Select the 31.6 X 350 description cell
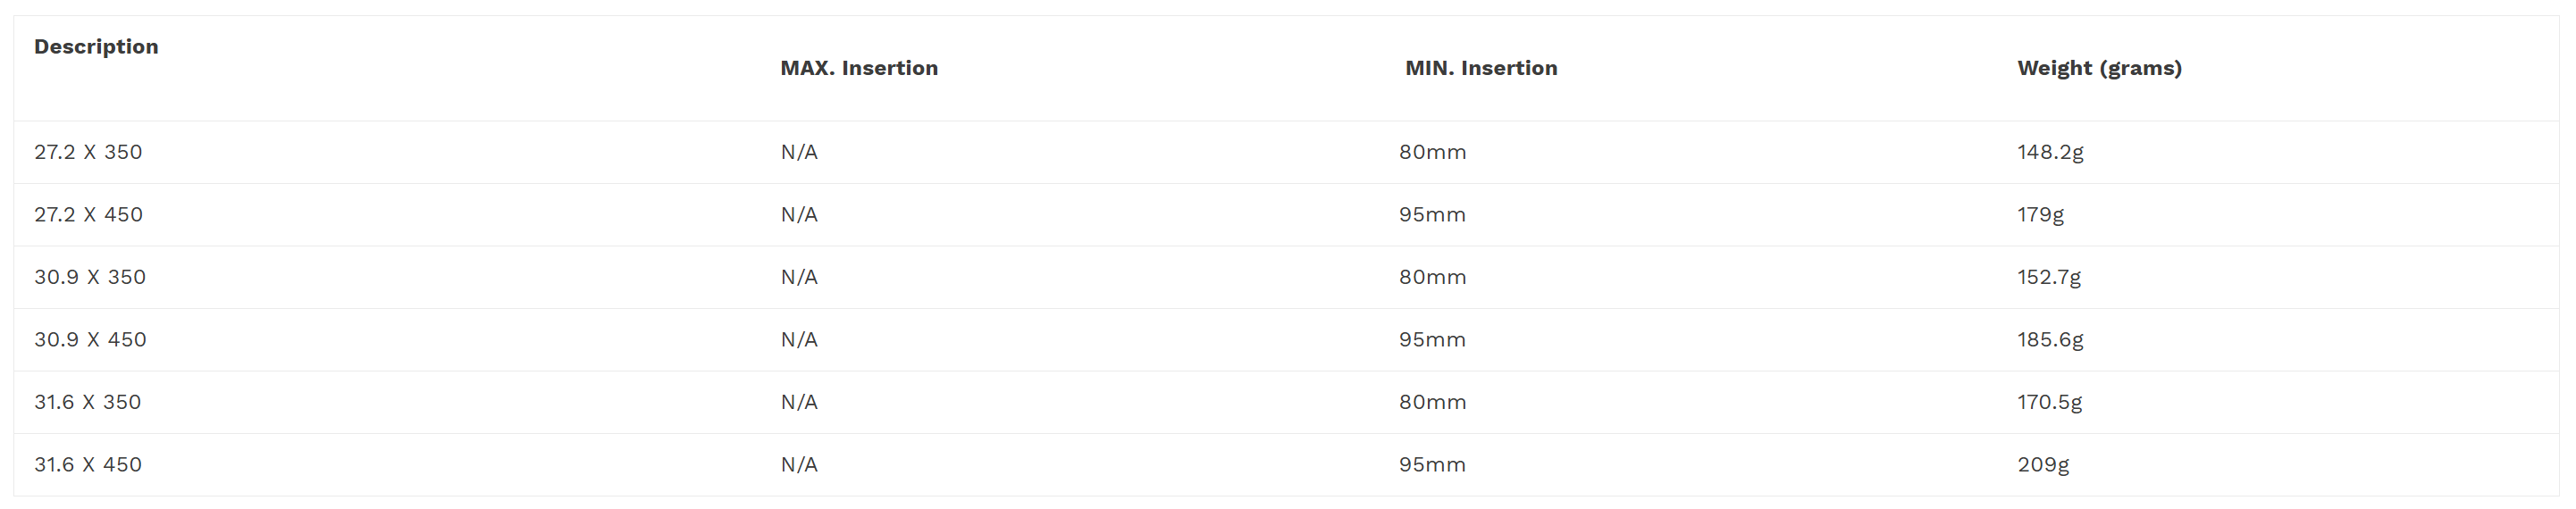The image size is (2576, 509). (88, 402)
